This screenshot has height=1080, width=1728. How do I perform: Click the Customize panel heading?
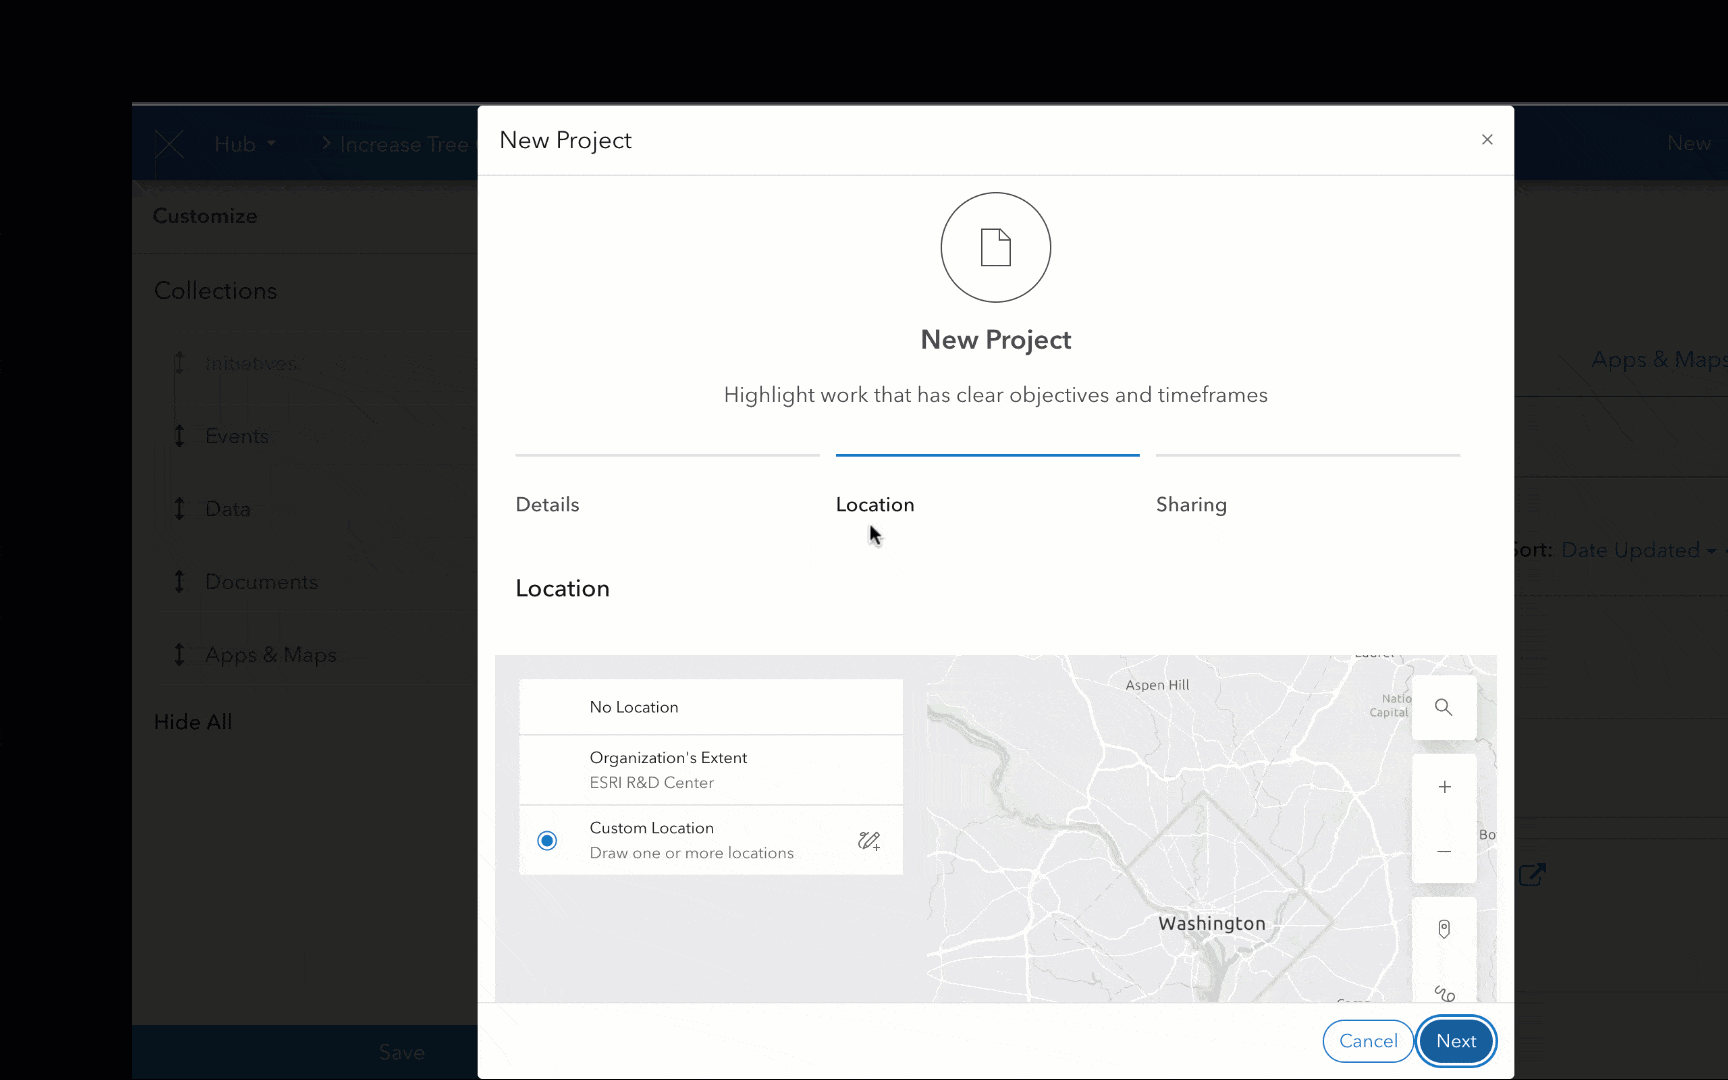[x=205, y=216]
